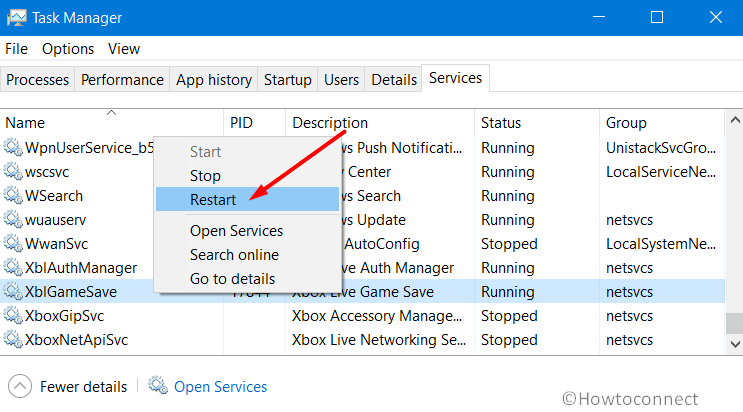Choose Open Services in context menu
743x412 pixels.
247,231
